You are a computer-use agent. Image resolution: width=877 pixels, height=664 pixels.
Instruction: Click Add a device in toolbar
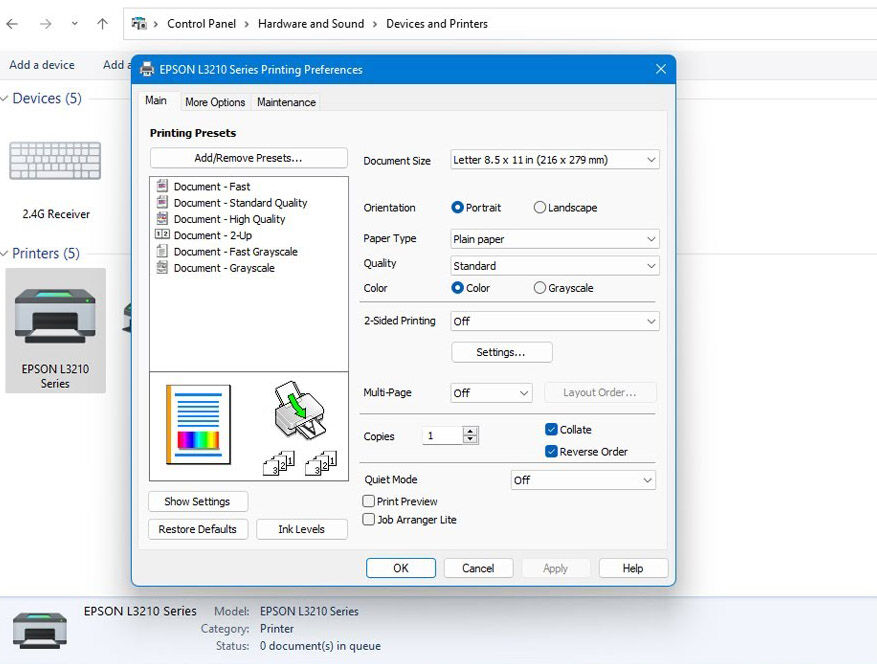42,65
